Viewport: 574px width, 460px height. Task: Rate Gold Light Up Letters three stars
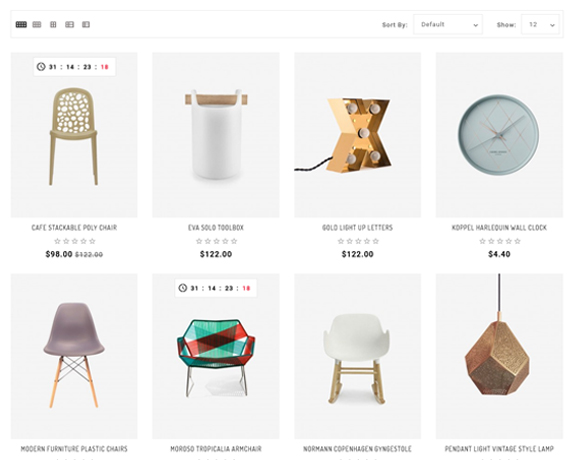coord(358,241)
